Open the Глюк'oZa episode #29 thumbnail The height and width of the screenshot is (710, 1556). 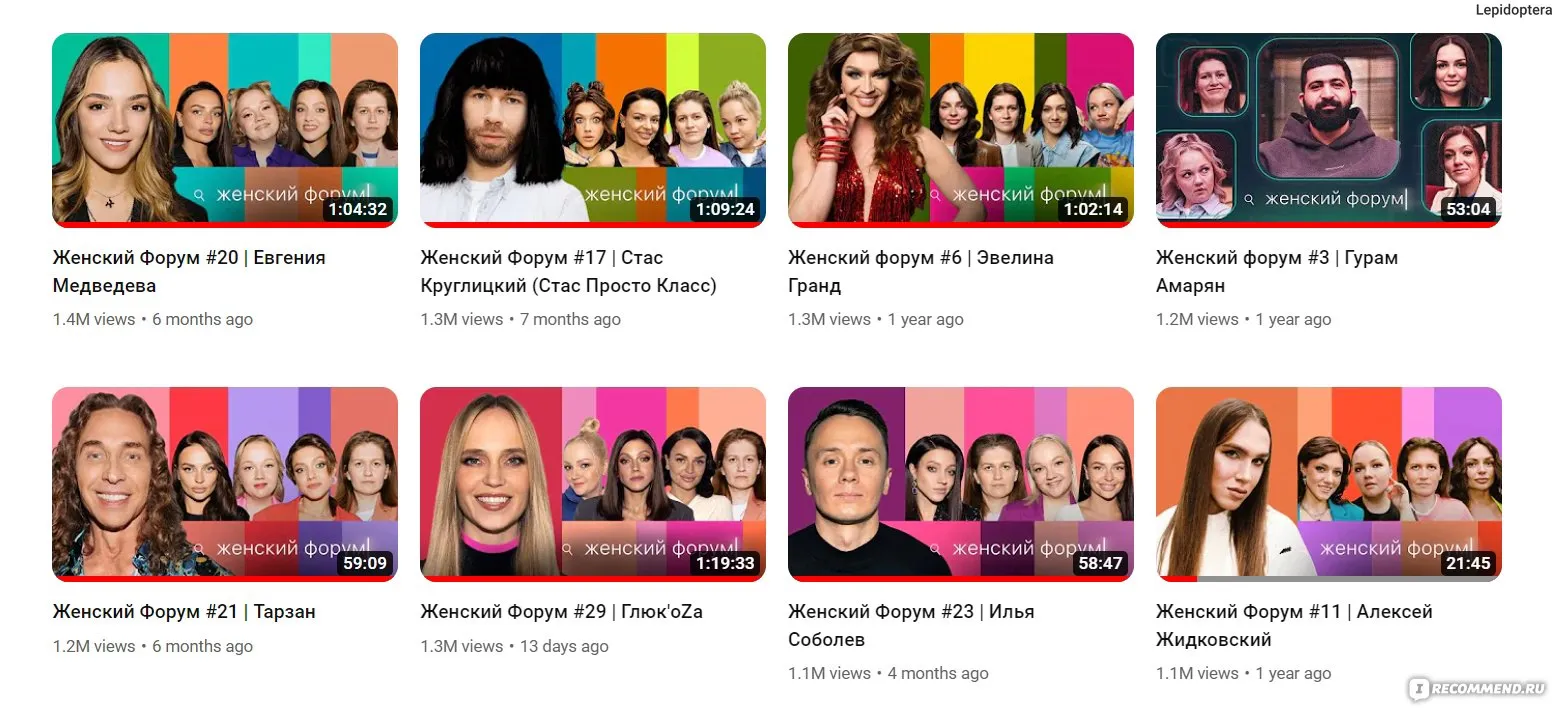click(x=593, y=484)
